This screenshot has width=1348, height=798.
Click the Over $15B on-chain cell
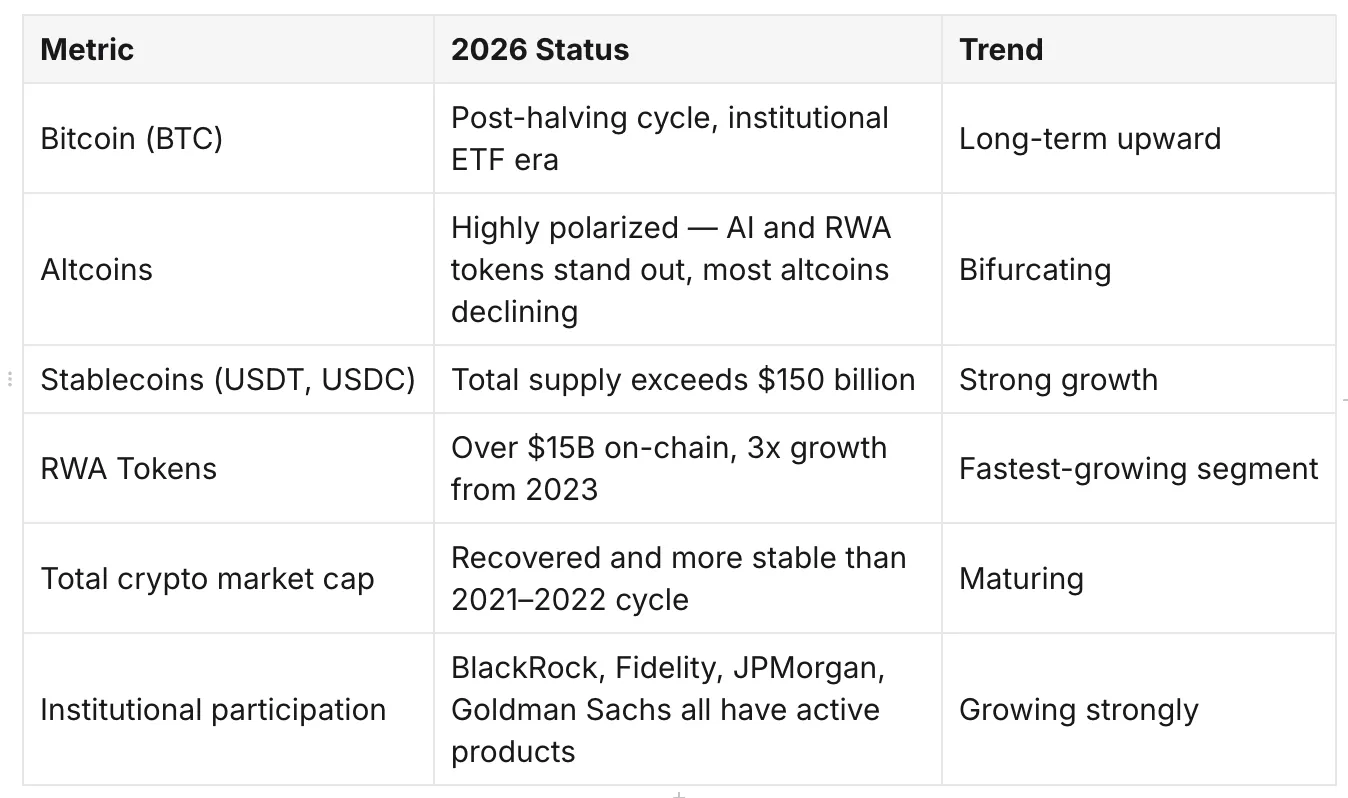point(688,468)
